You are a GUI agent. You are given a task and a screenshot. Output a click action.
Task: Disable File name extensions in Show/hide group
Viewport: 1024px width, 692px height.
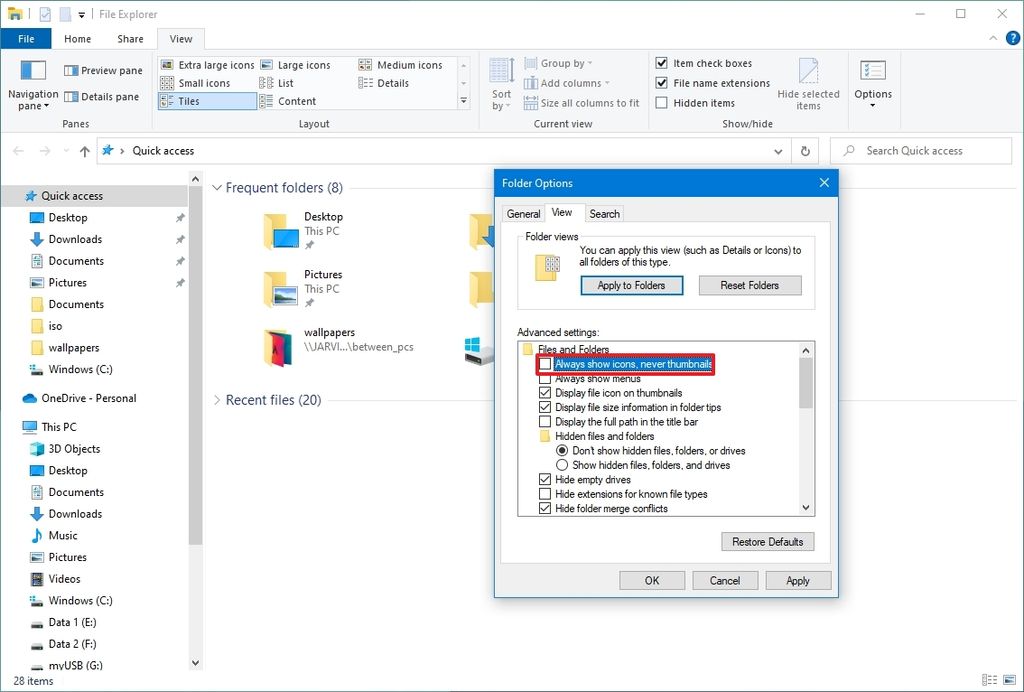[x=662, y=83]
